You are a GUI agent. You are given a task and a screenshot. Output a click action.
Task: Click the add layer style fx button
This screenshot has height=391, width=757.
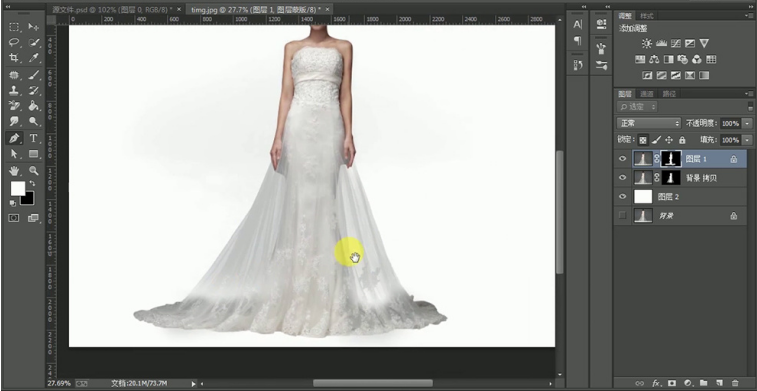click(x=656, y=383)
